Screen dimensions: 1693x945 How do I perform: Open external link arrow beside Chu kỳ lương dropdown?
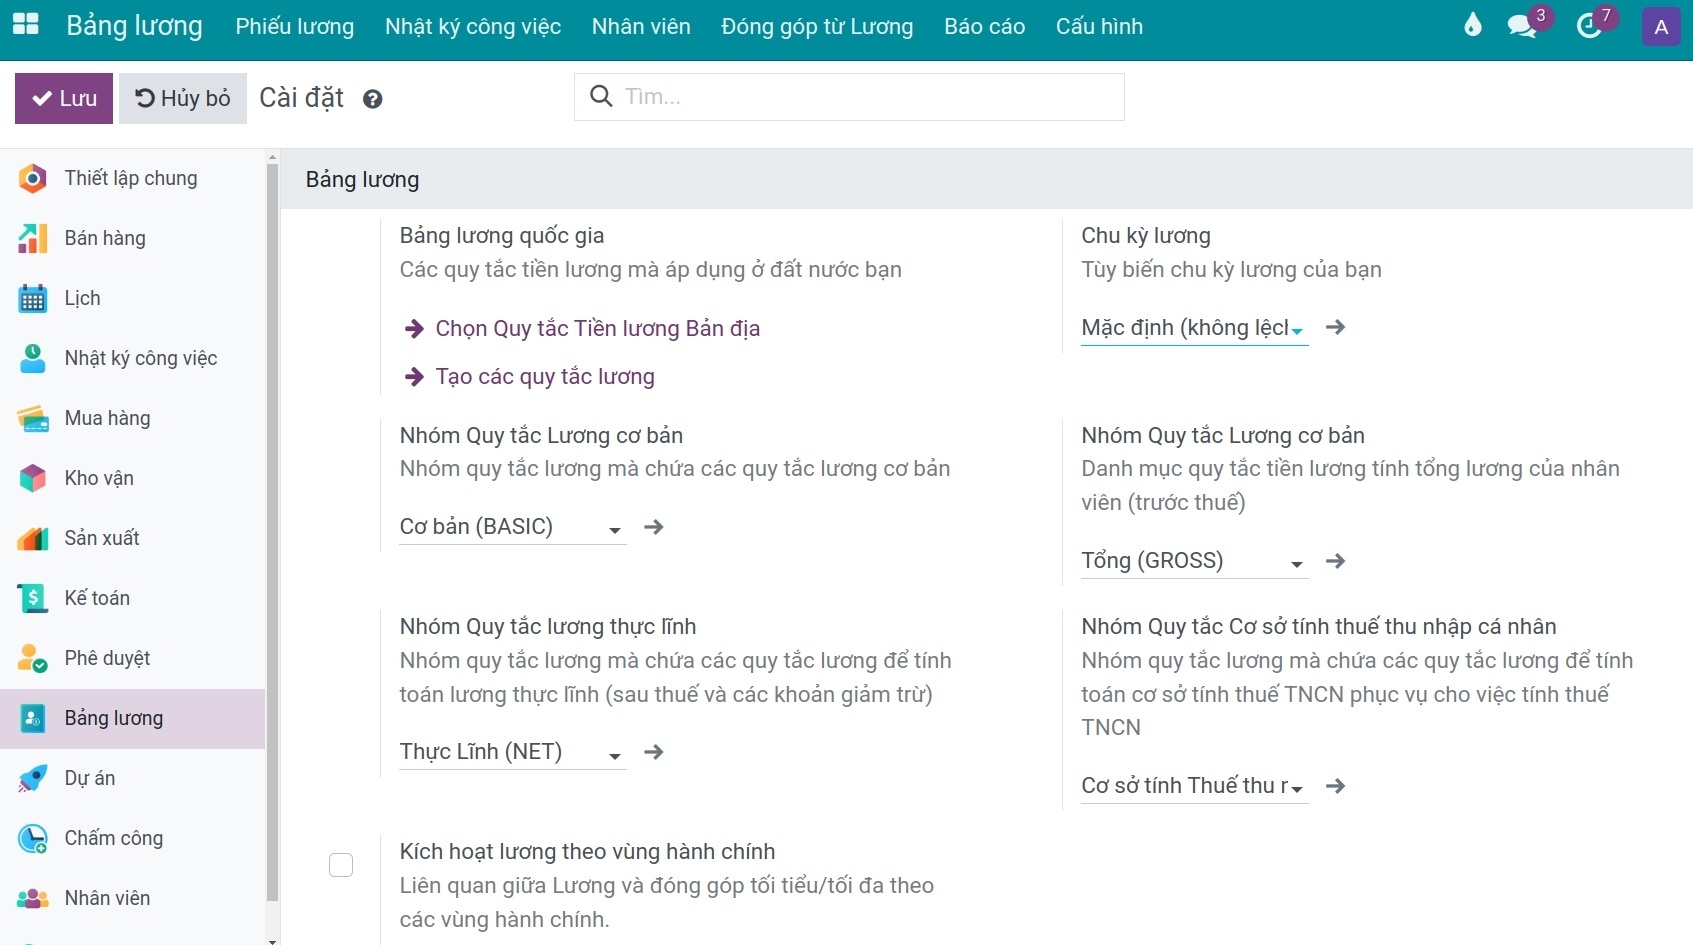click(x=1335, y=327)
